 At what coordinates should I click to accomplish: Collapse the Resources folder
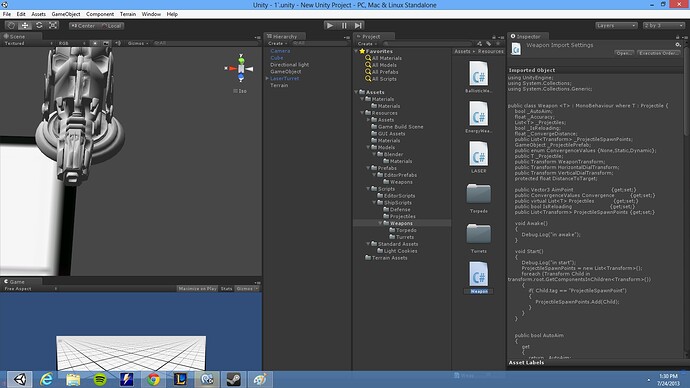[x=362, y=113]
